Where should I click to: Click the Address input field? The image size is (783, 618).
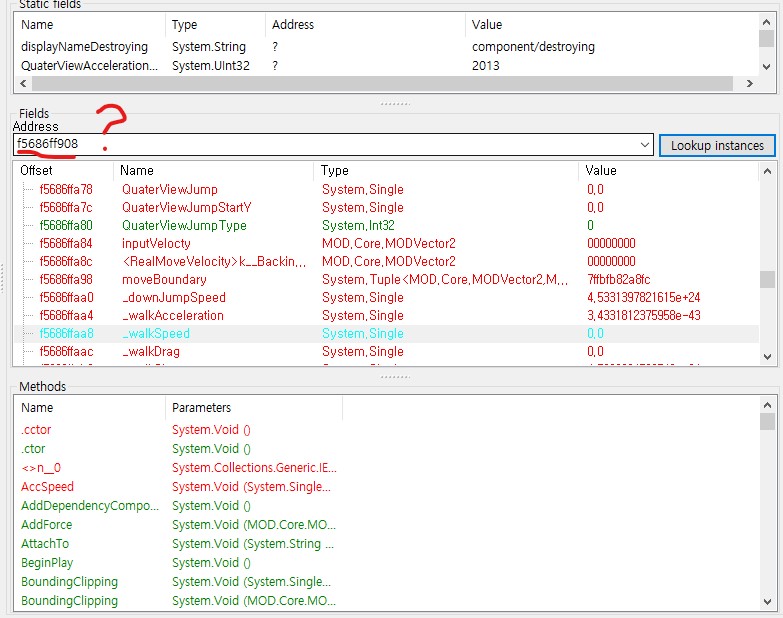pos(330,145)
